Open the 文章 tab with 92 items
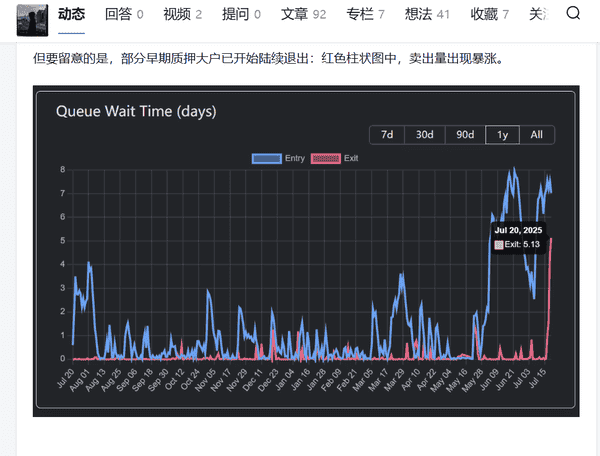This screenshot has width=600, height=456. [x=303, y=14]
